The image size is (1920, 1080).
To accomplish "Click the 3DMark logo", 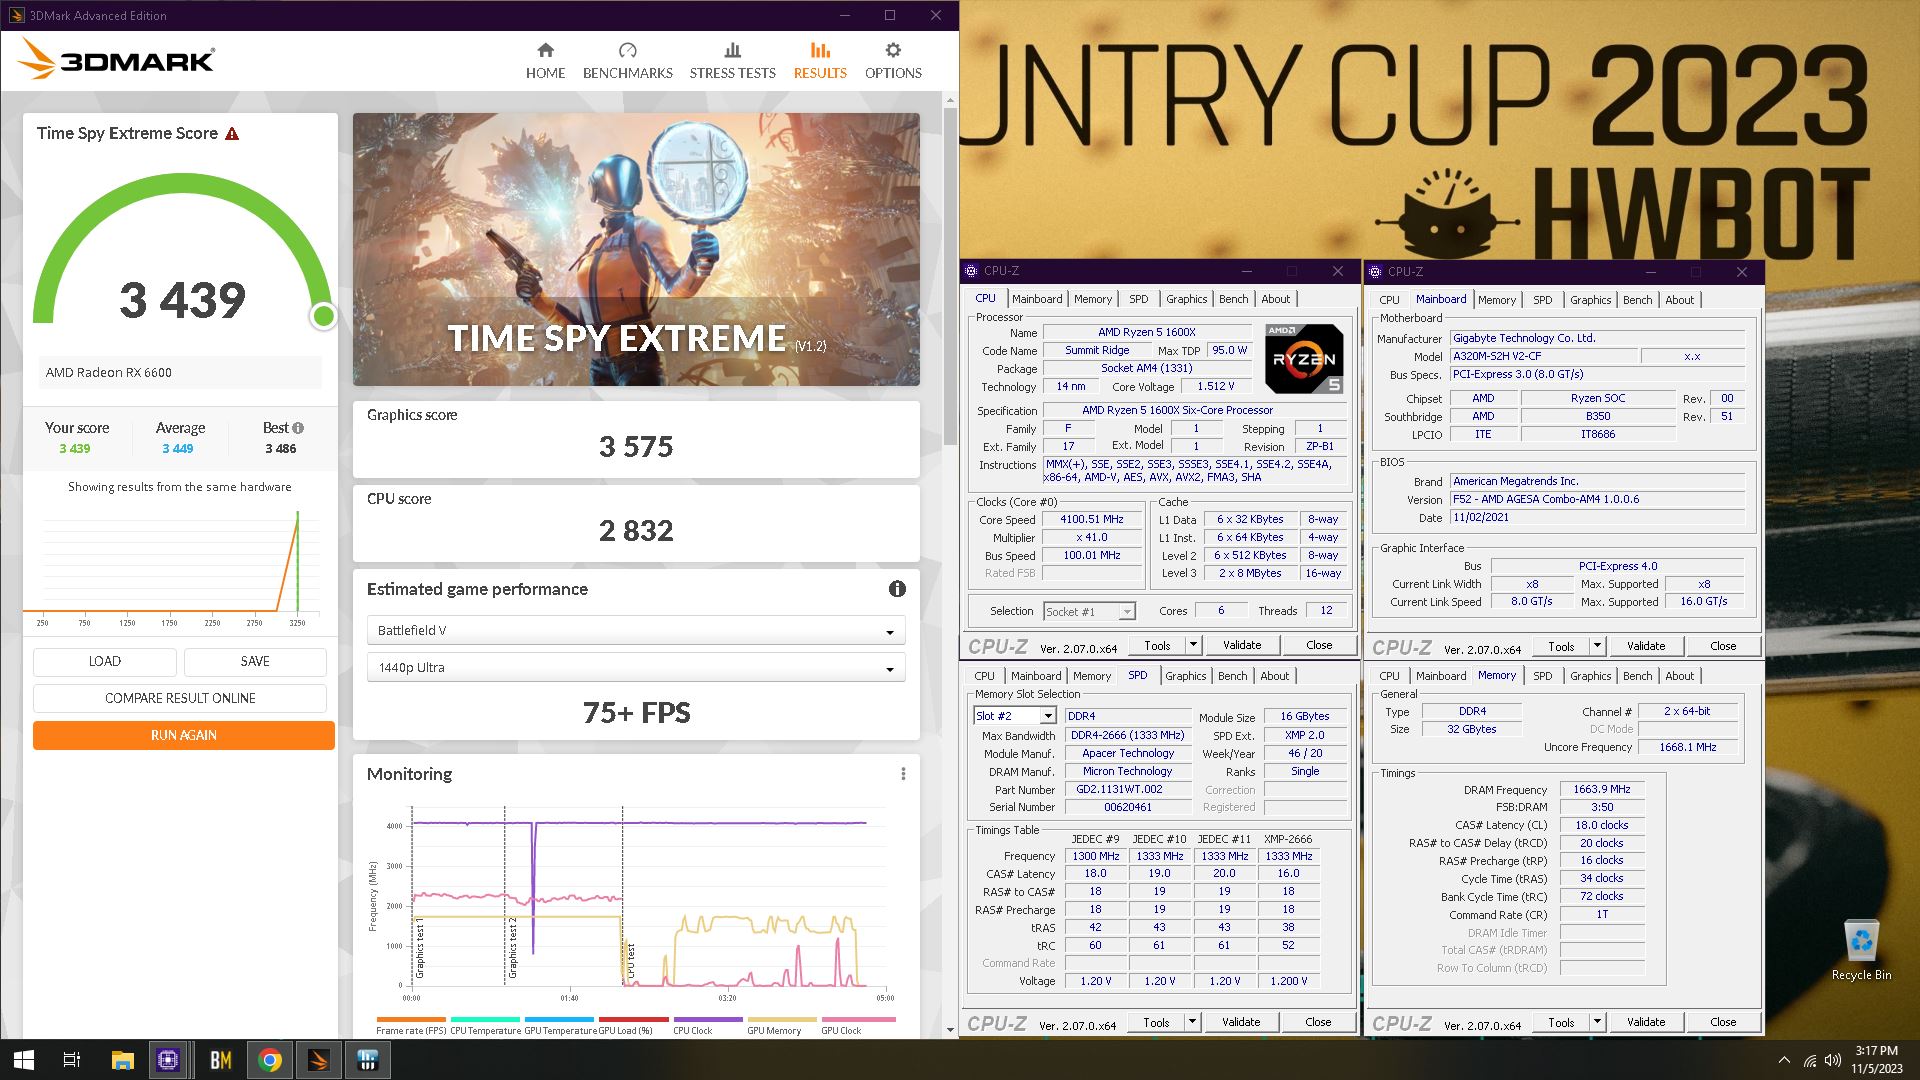I will click(x=116, y=60).
